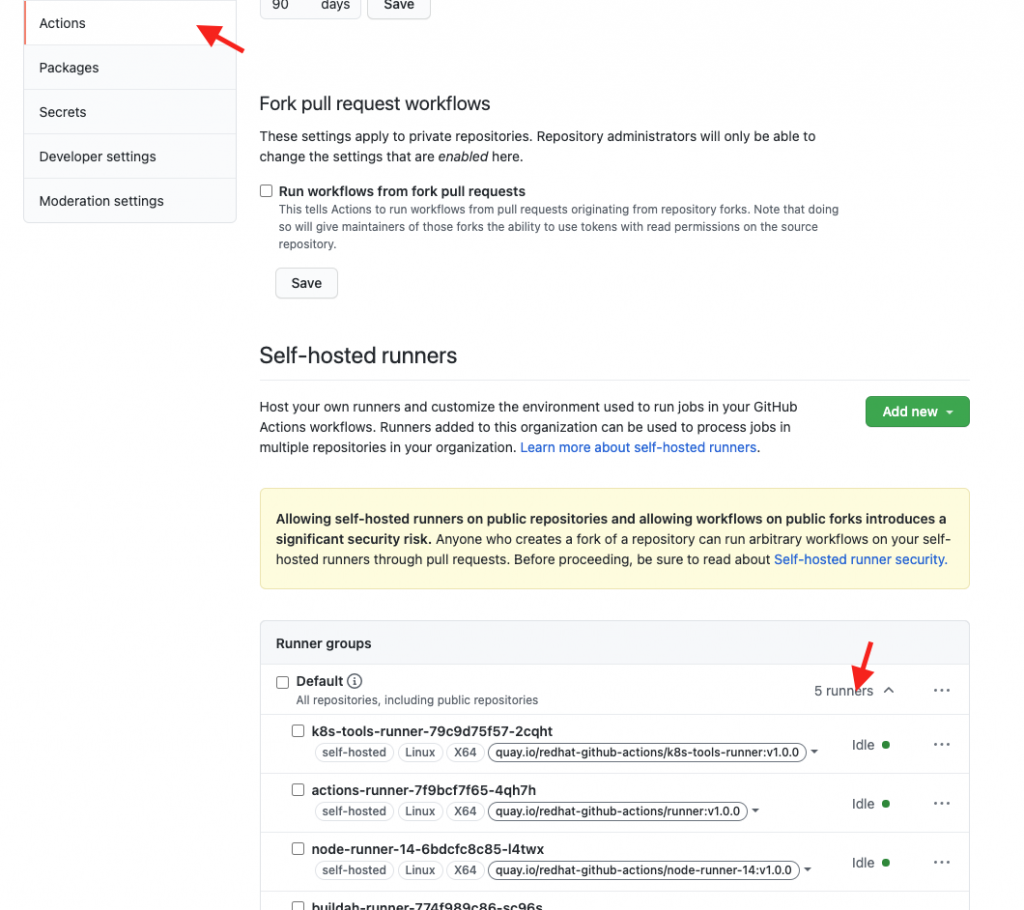Select the node-runner-14-6bdcfc8c85-l4twx checkbox
Viewport: 1024px width, 910px height.
click(x=298, y=849)
